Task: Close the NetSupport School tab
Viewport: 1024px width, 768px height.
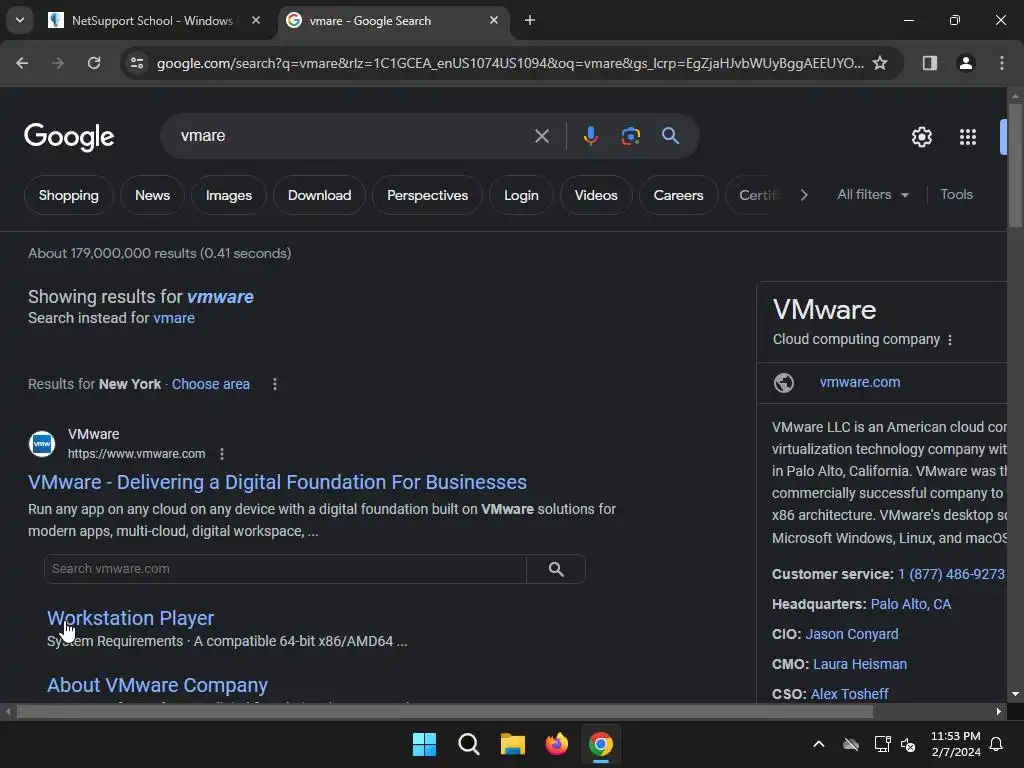Action: 256,20
